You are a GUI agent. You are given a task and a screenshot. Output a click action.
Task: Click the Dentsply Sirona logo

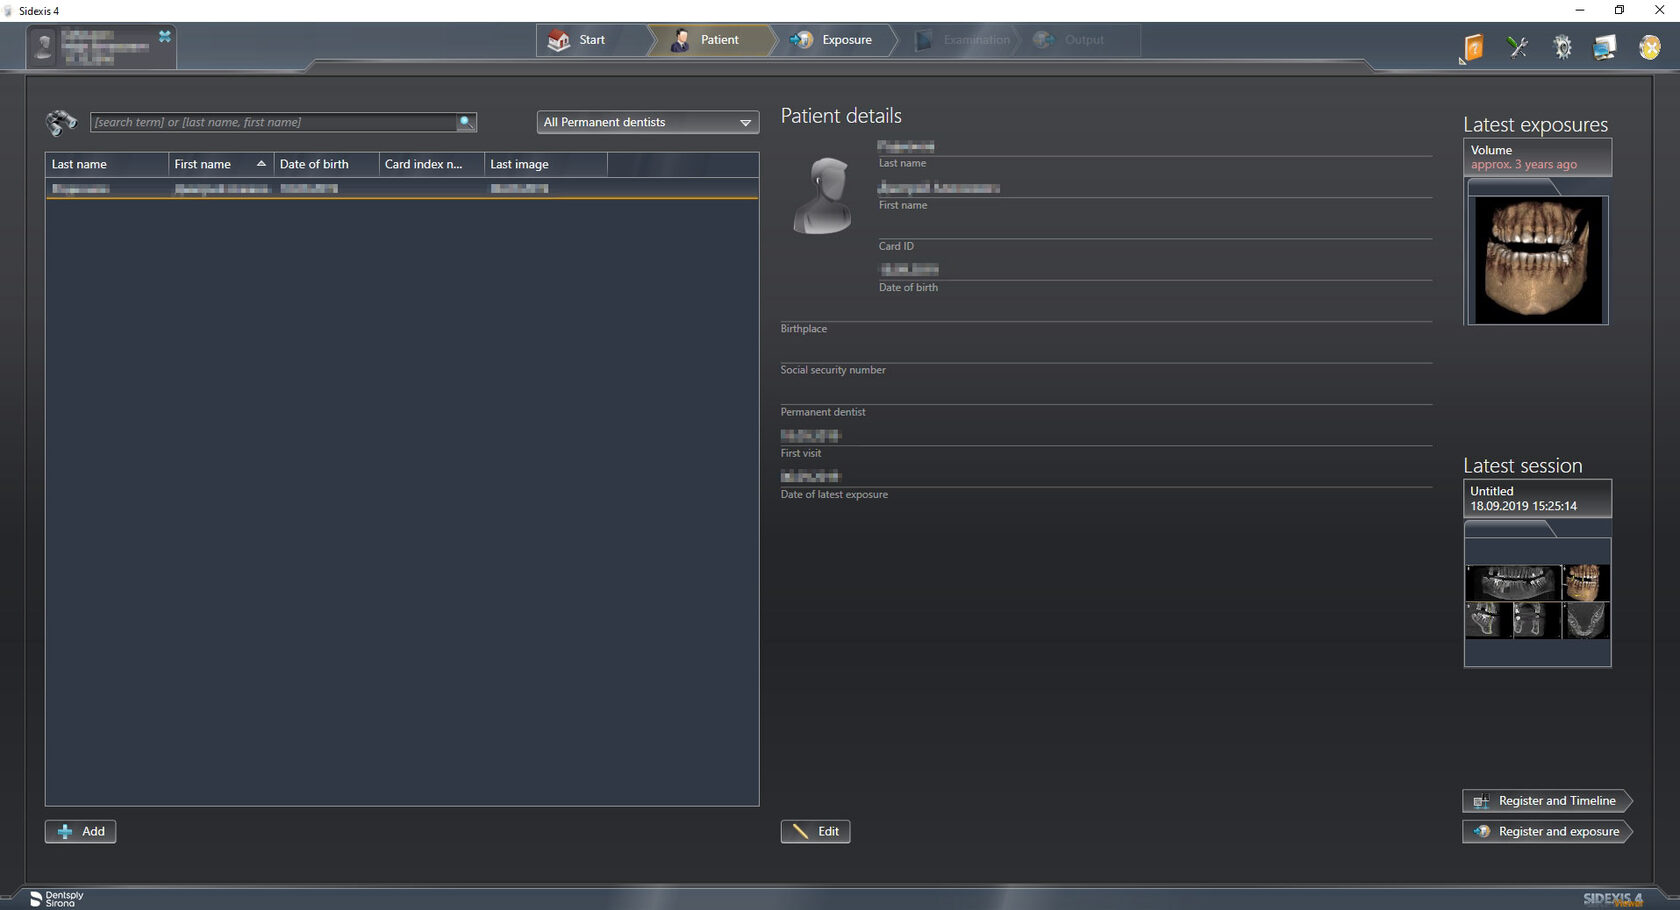[x=56, y=899]
